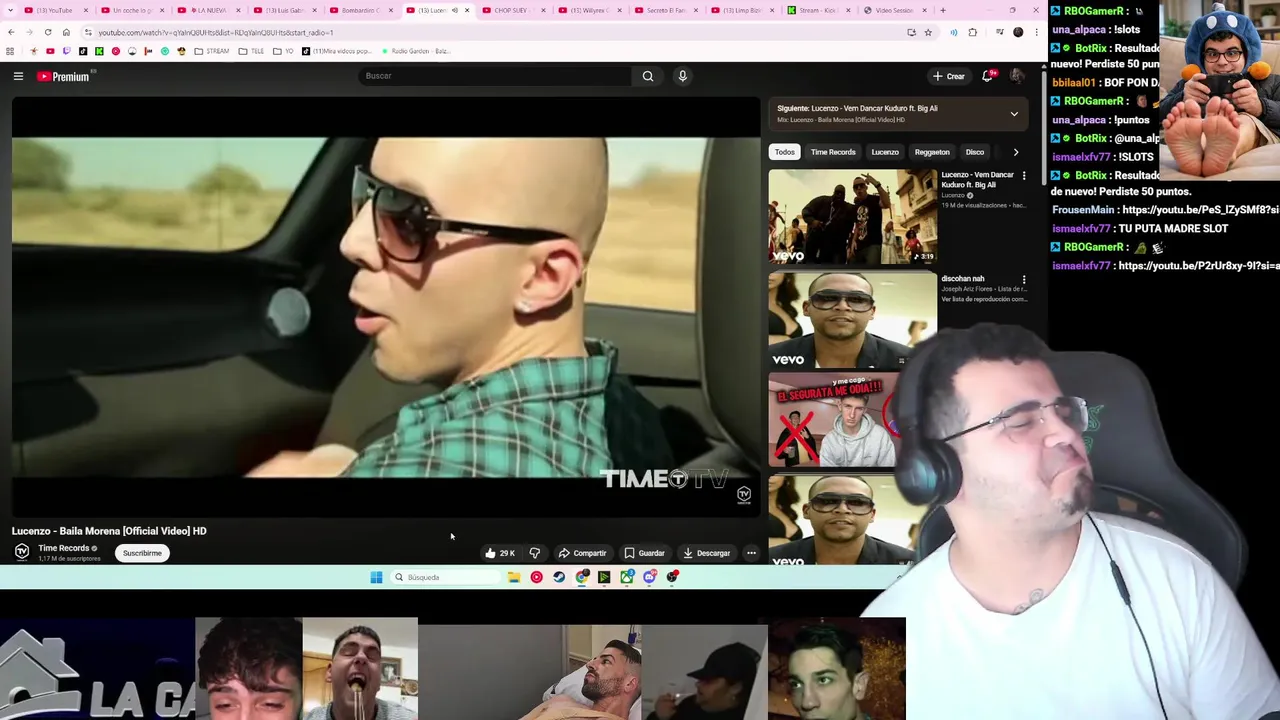
Task: Open the browser home page
Action: click(x=66, y=32)
